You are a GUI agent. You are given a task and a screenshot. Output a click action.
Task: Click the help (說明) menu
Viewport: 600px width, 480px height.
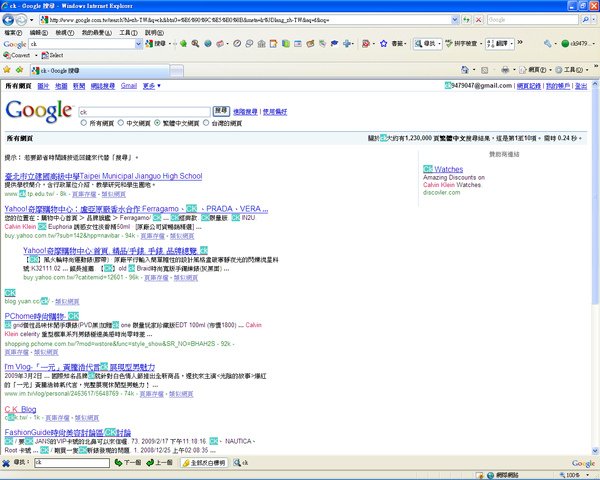point(154,33)
